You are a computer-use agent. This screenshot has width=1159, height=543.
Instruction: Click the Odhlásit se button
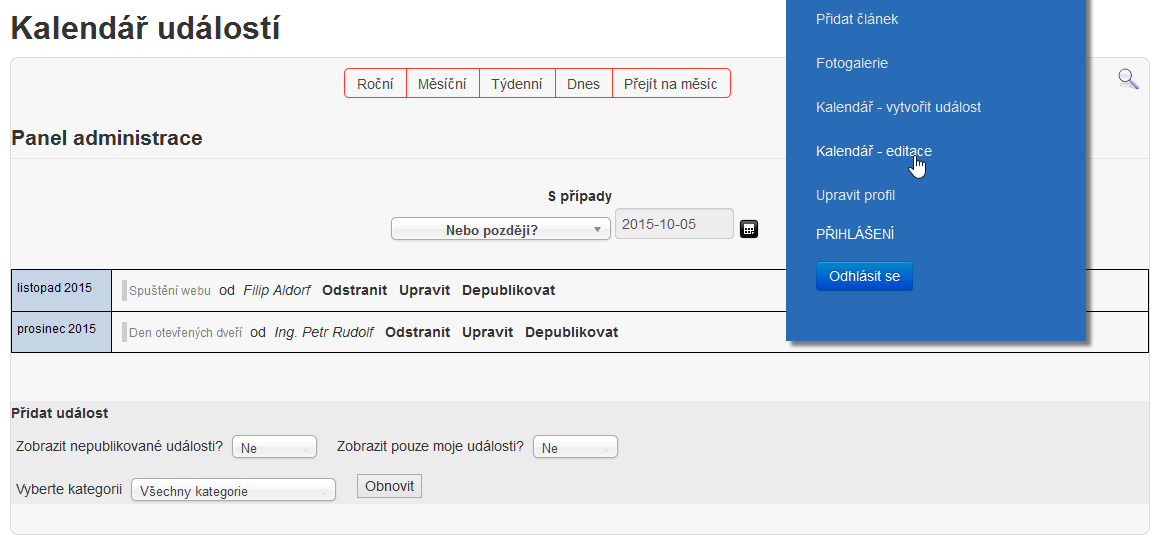pyautogui.click(x=864, y=277)
